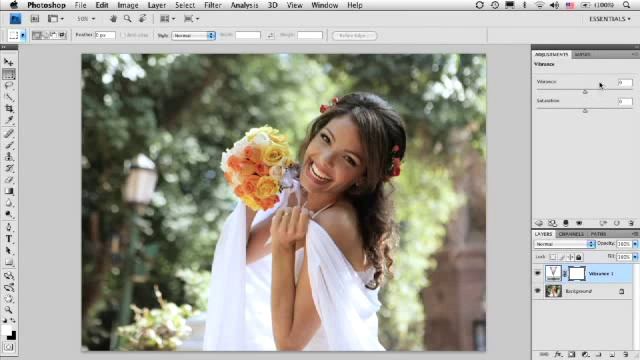Select the Eraser tool
The height and width of the screenshot is (360, 640).
point(9,179)
